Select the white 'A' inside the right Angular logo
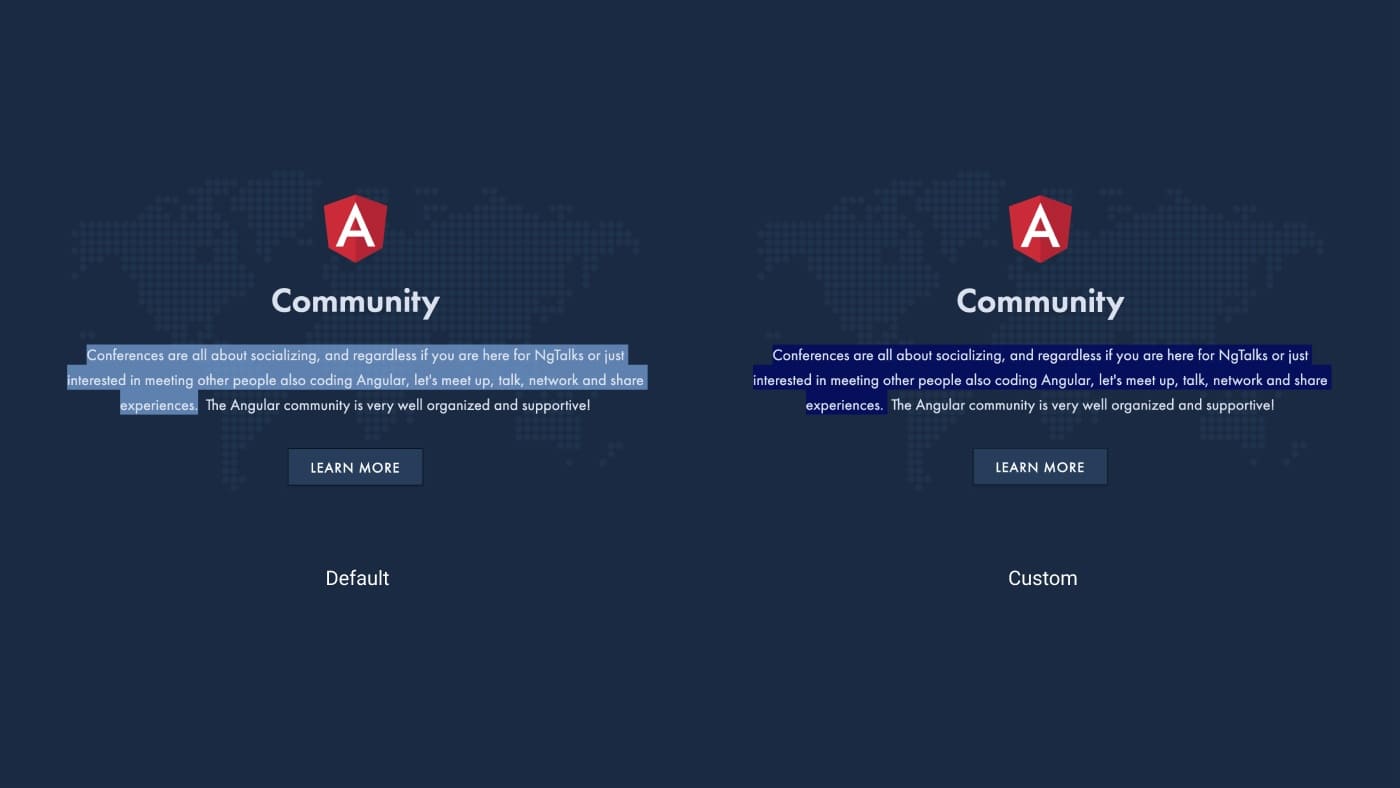Image resolution: width=1400 pixels, height=788 pixels. tap(1040, 230)
